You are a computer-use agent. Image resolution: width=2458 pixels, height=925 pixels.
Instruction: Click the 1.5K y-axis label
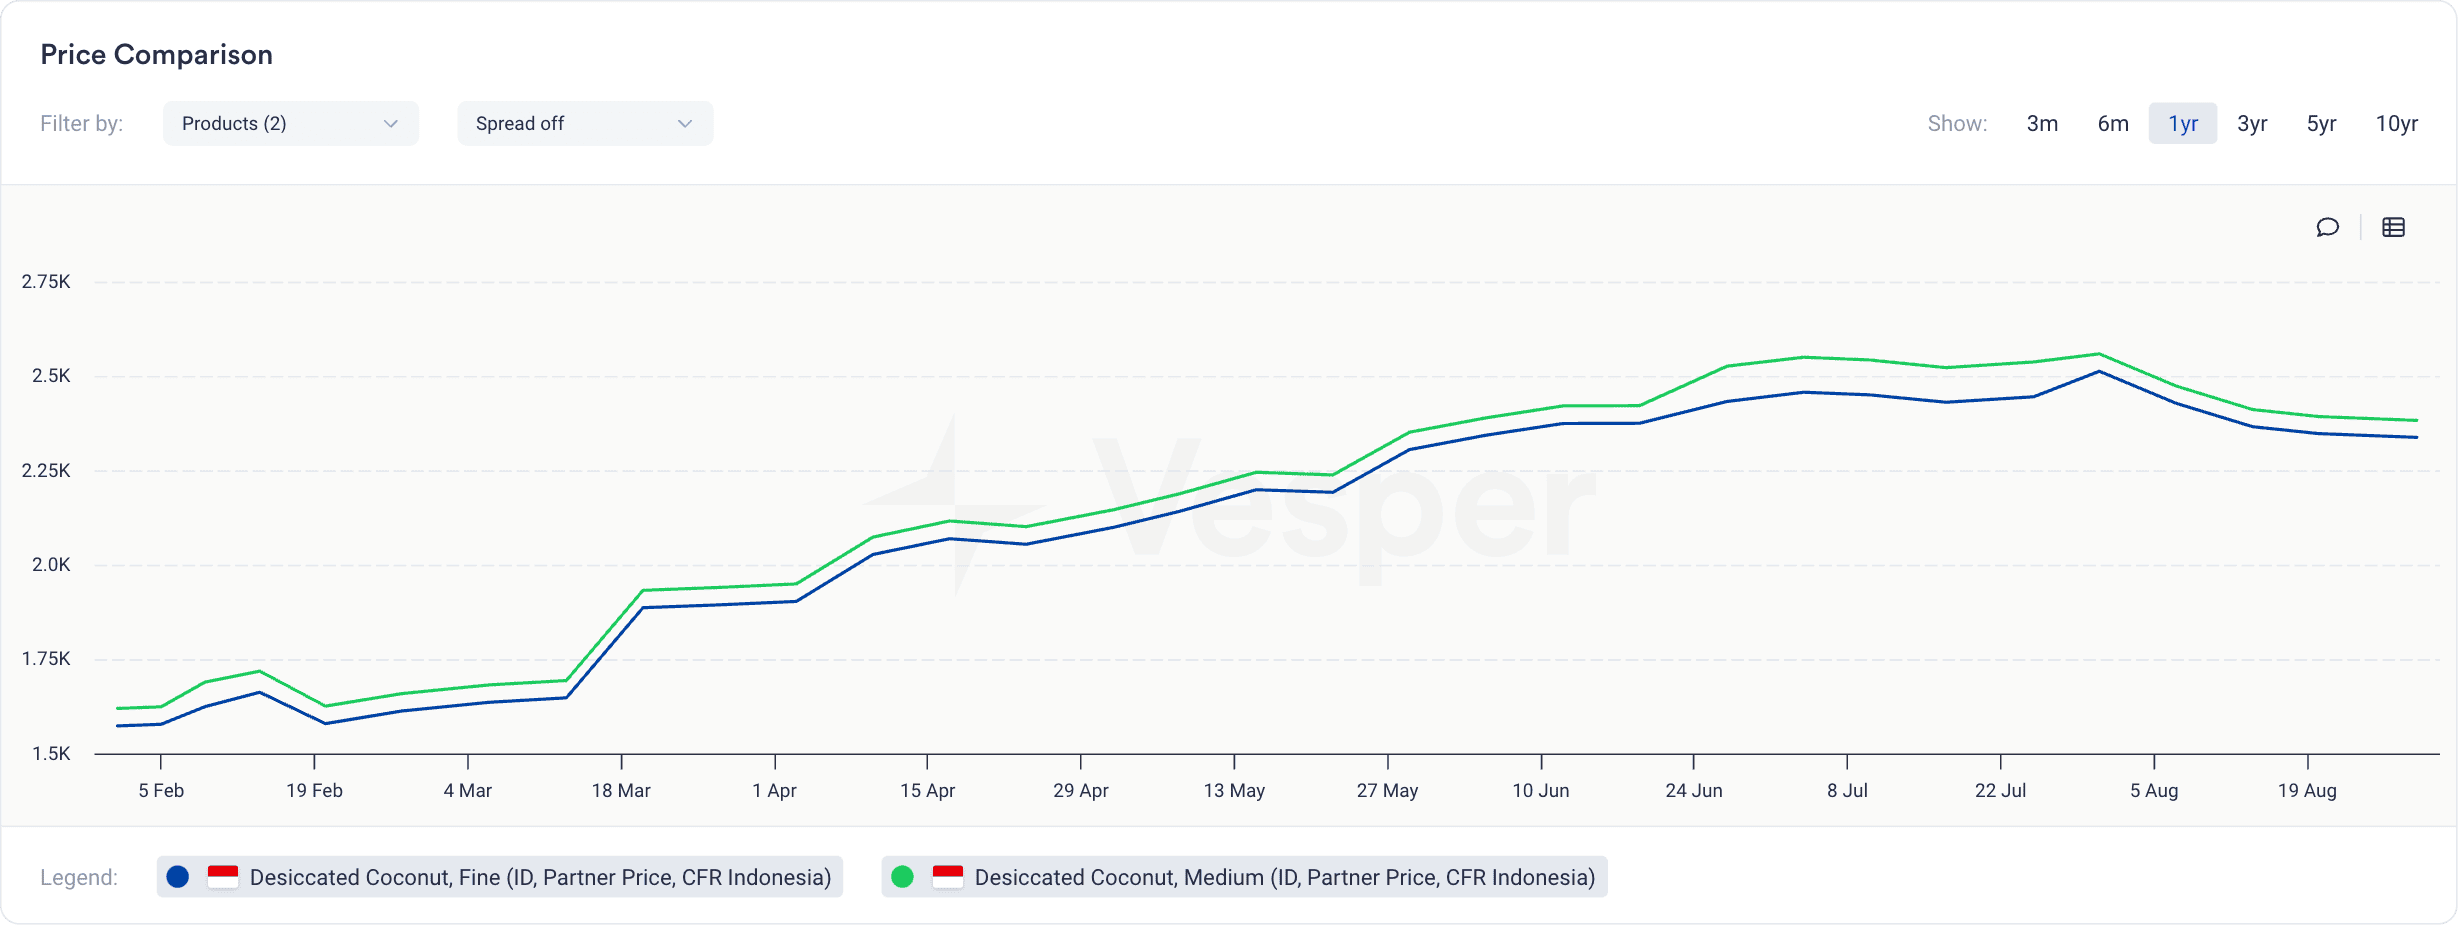tap(51, 754)
